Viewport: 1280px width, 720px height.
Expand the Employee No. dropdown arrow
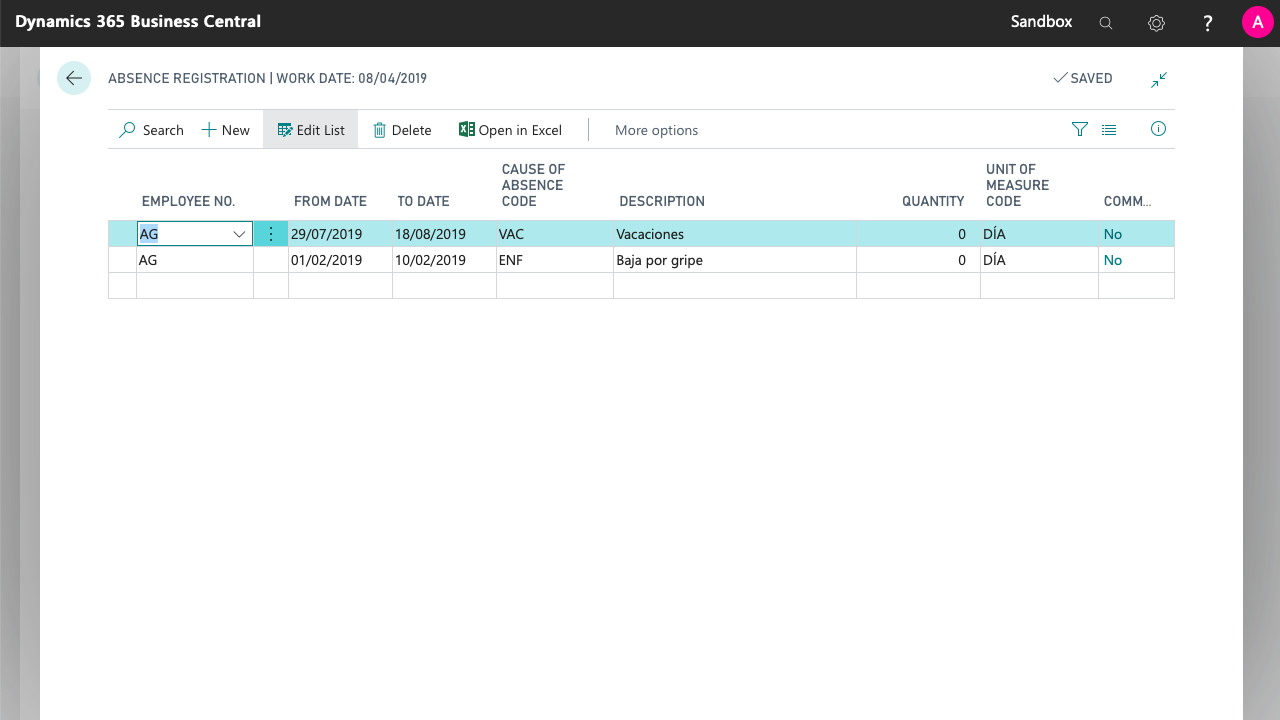[240, 234]
